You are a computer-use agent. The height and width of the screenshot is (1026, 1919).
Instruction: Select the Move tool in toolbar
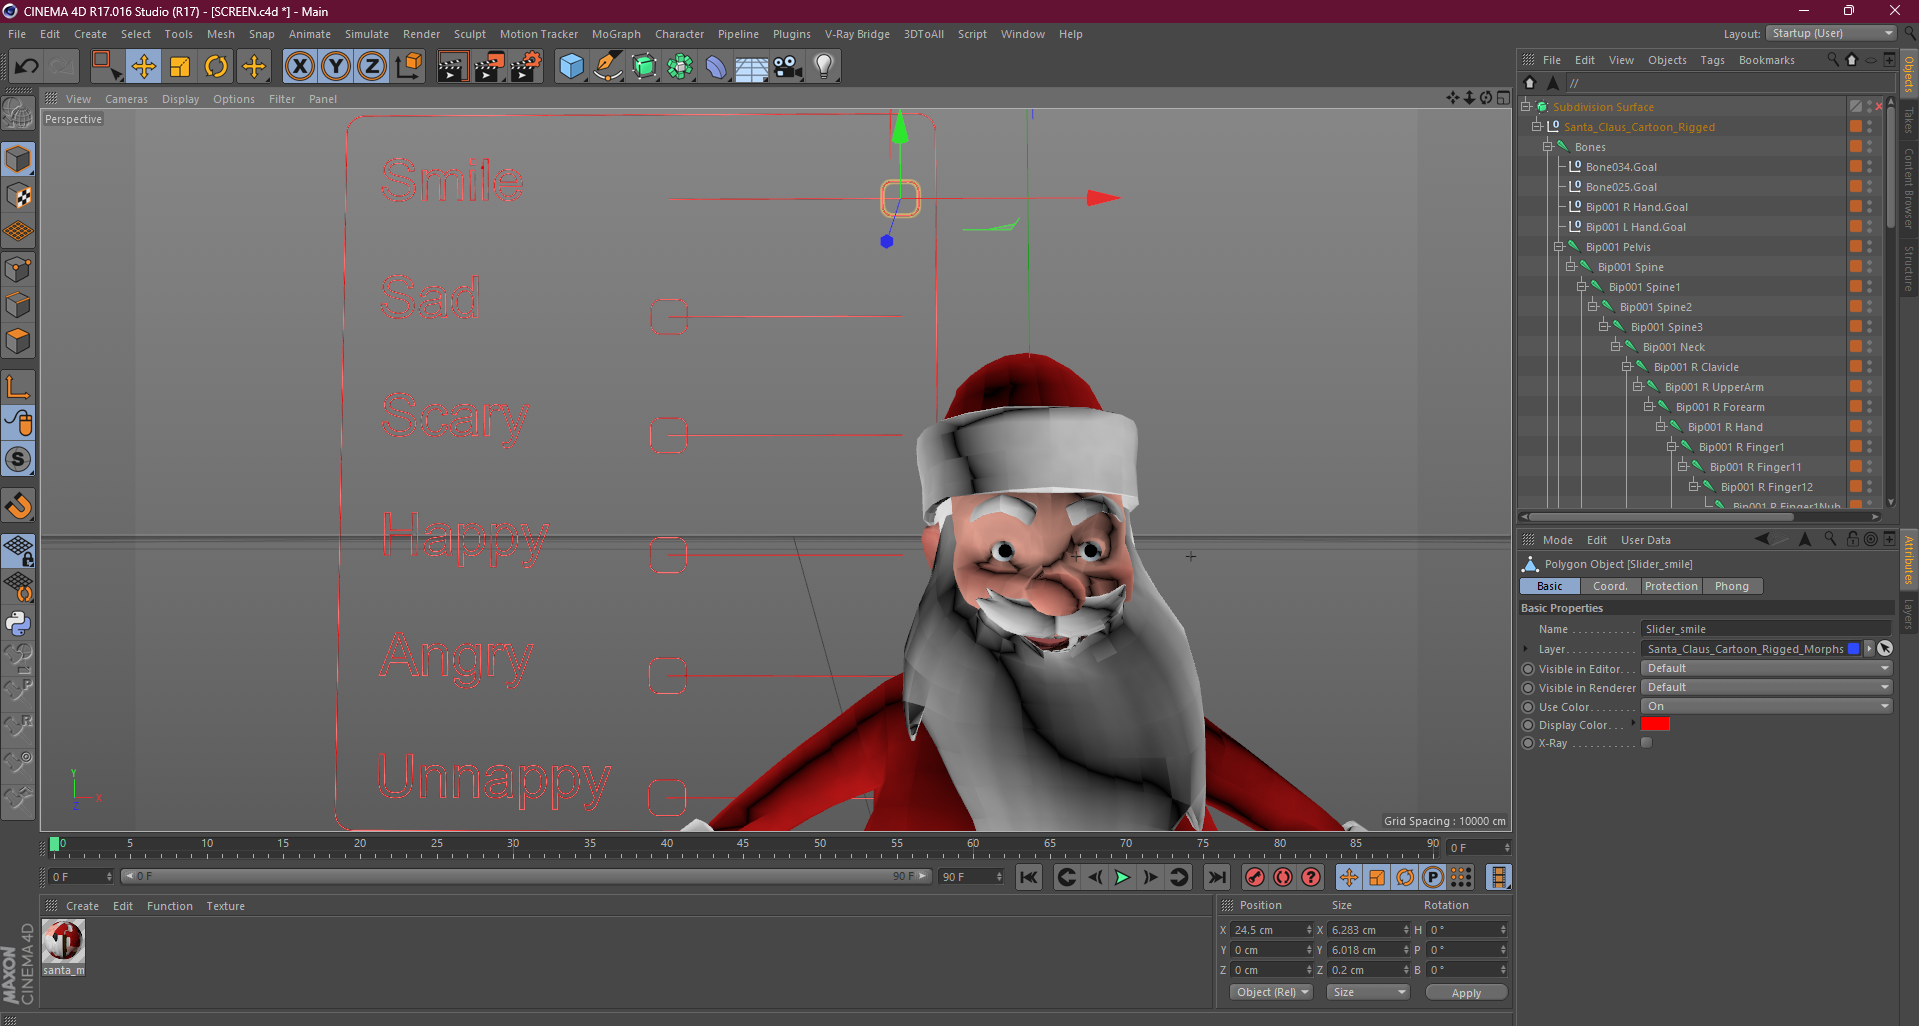point(144,67)
